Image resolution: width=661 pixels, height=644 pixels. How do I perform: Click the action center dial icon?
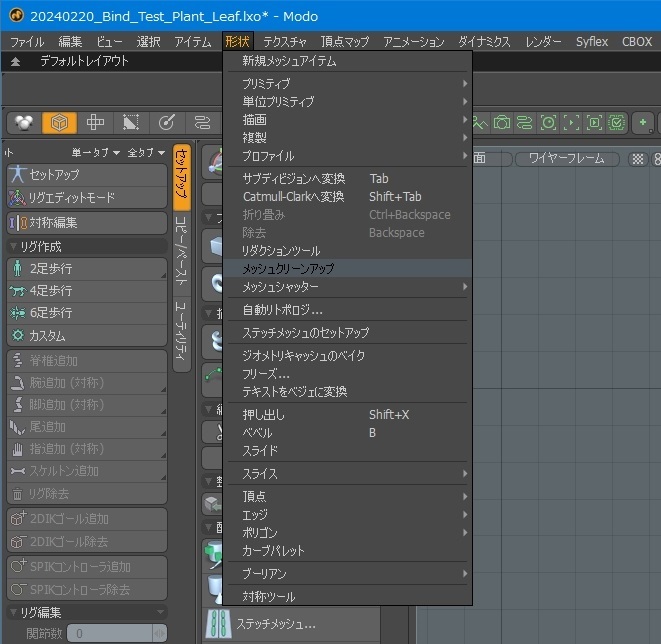pos(167,123)
